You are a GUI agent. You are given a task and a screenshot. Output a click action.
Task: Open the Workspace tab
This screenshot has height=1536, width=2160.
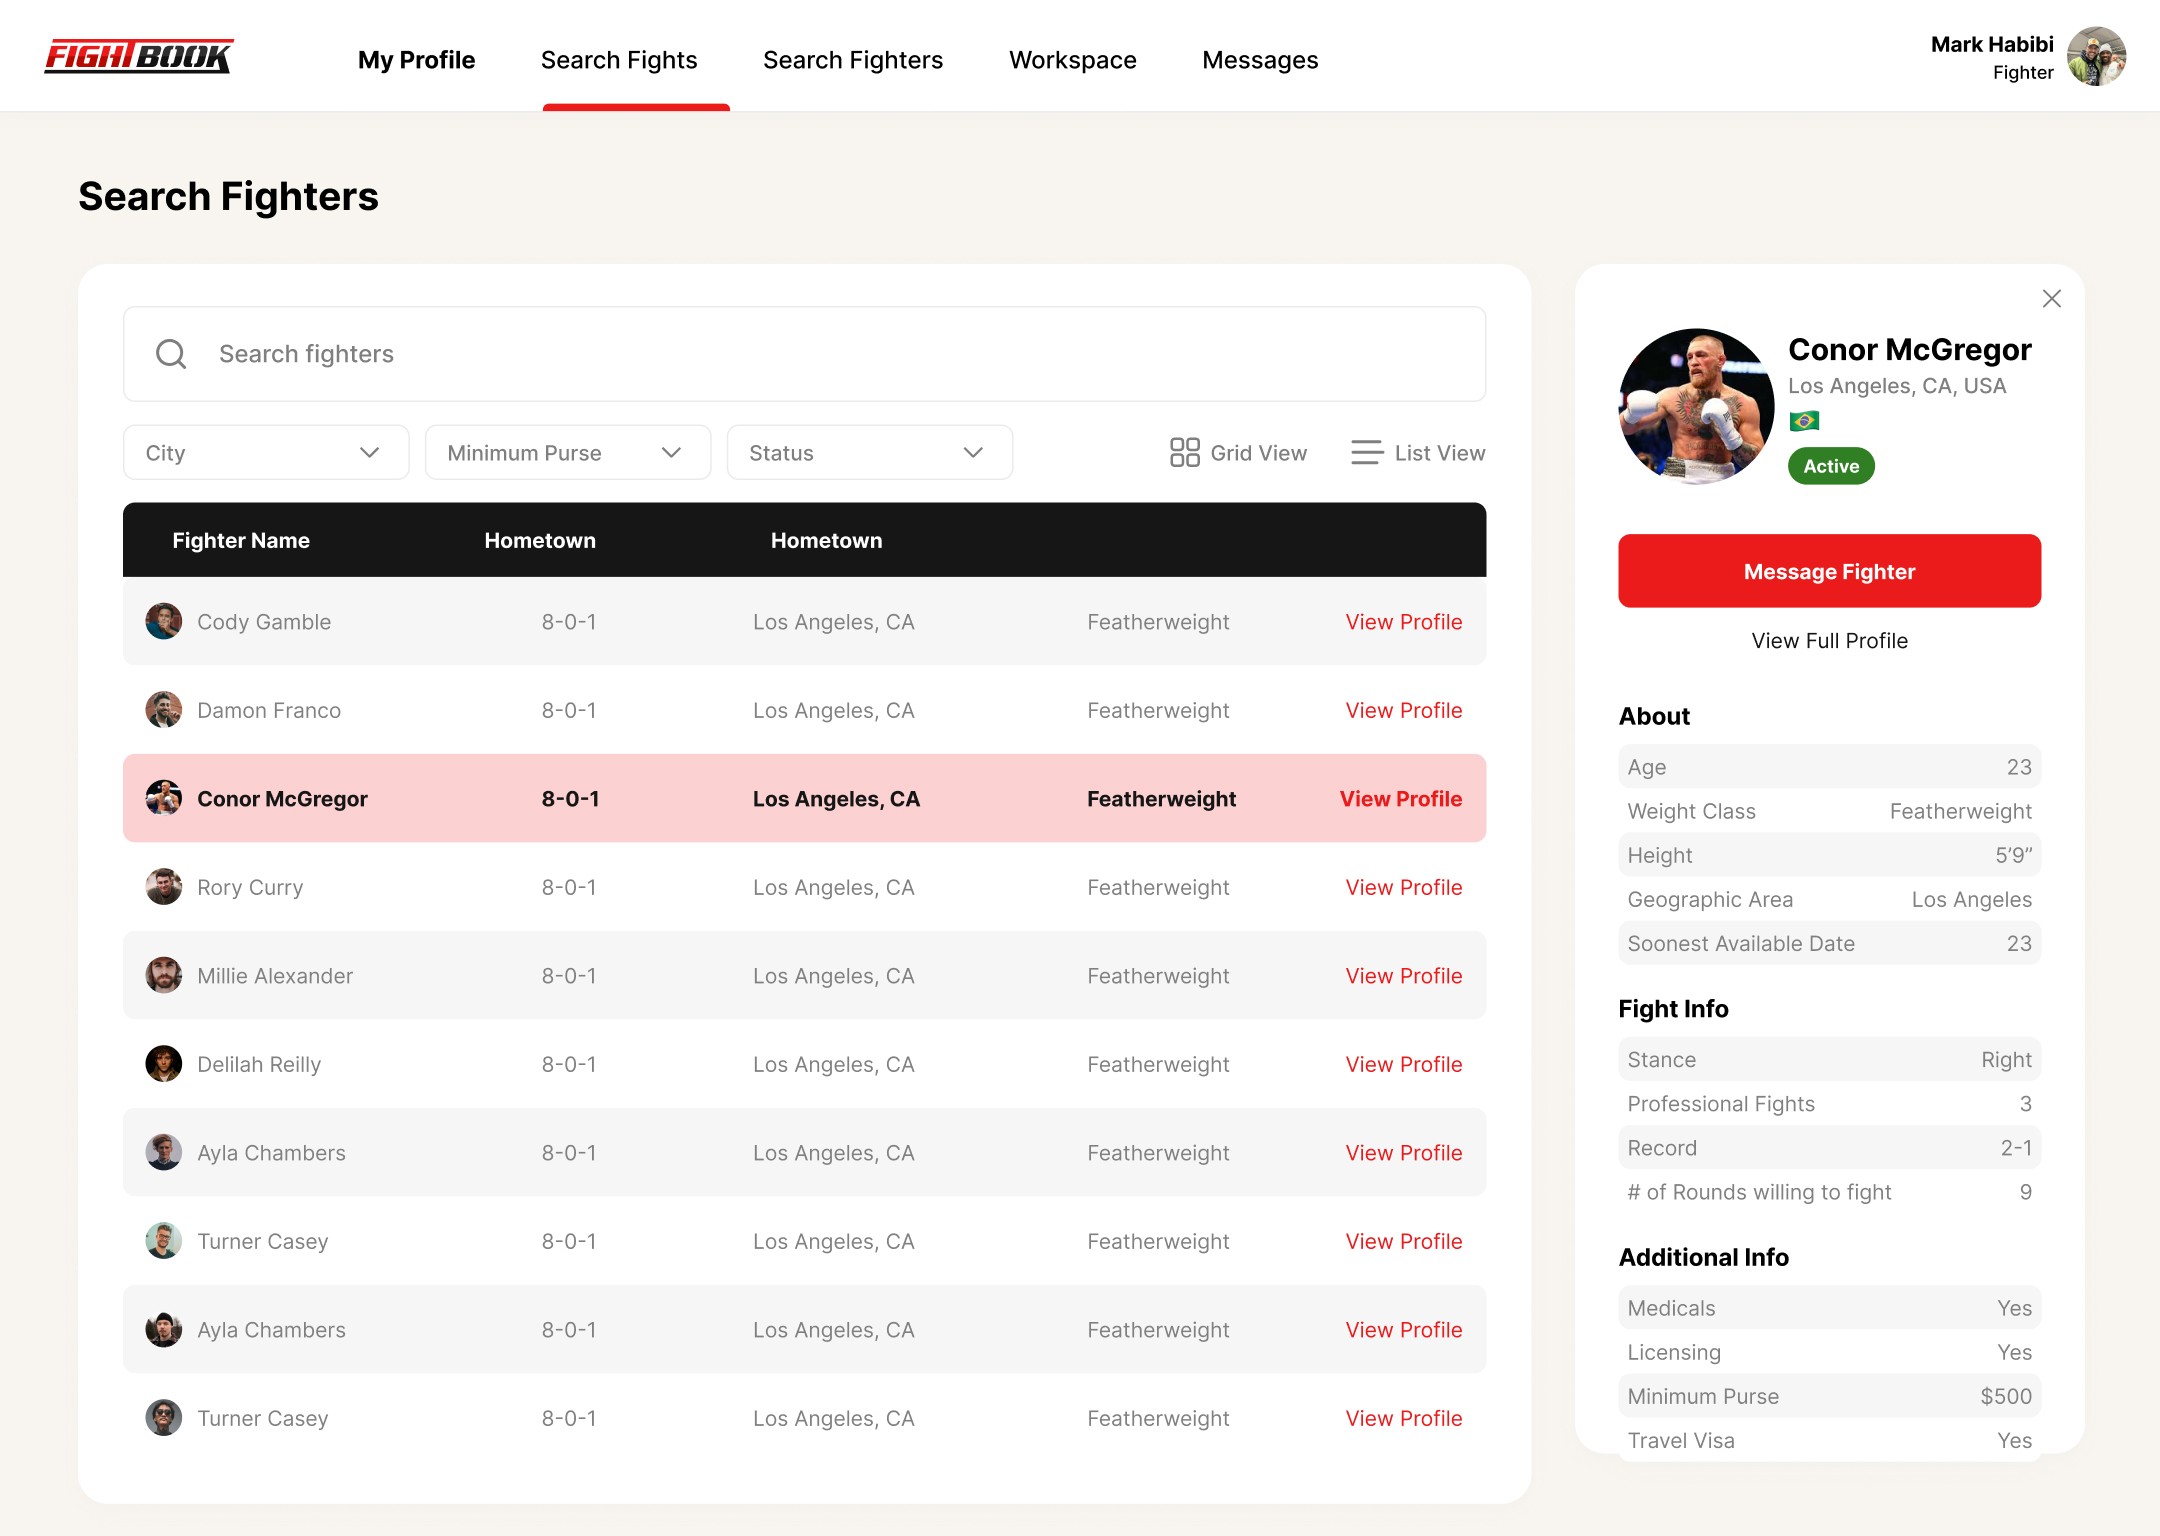(1073, 60)
